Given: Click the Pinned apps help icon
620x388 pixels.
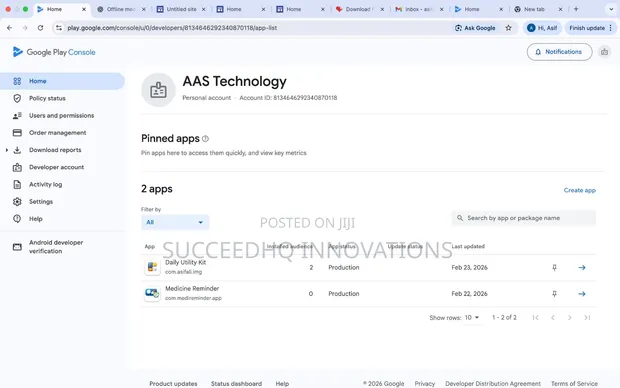Looking at the screenshot, I should tap(205, 139).
